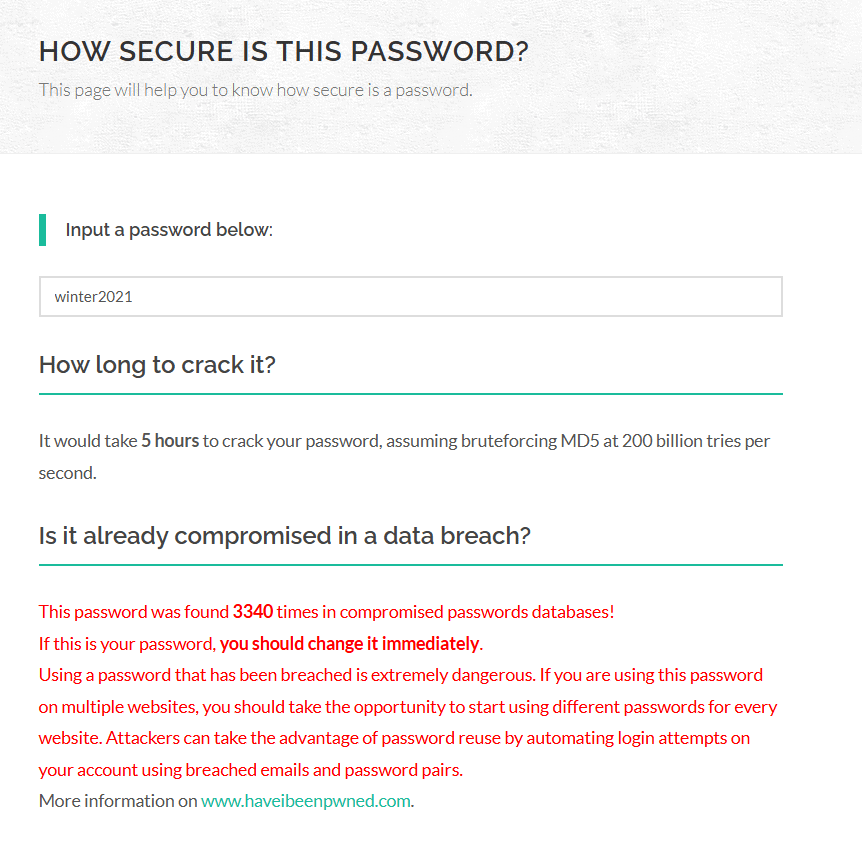This screenshot has height=842, width=862.
Task: Click the 'Is it already compromised' heading
Action: click(285, 536)
